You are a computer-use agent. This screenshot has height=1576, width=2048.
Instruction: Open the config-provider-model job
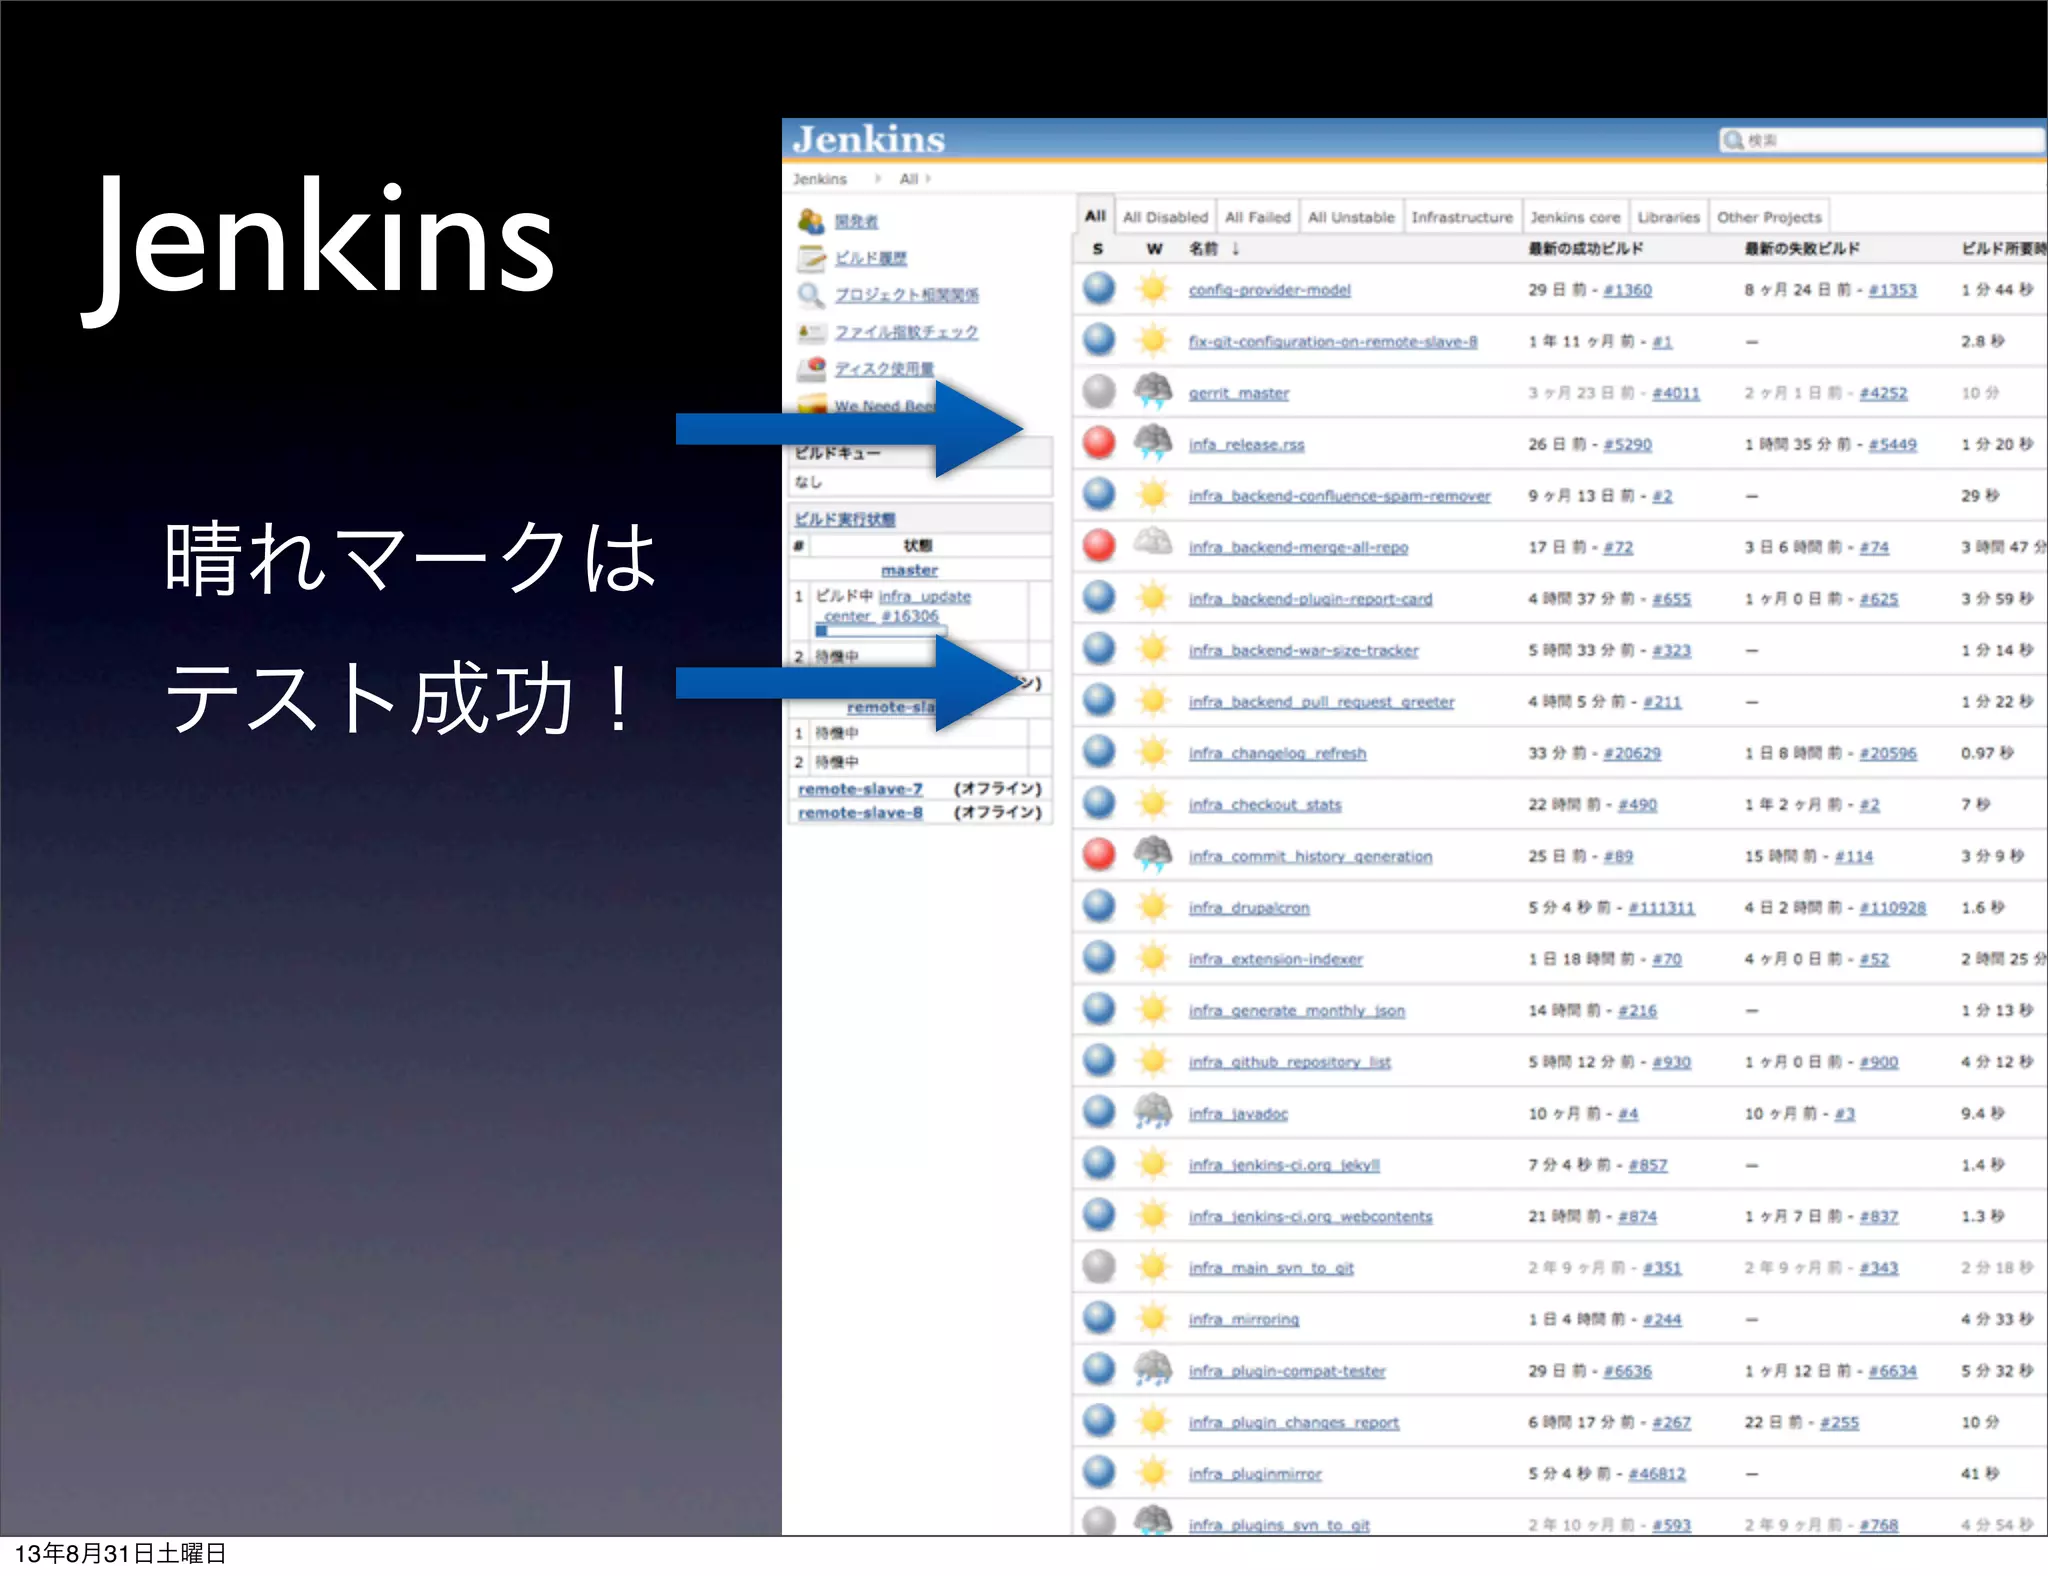[x=1269, y=290]
